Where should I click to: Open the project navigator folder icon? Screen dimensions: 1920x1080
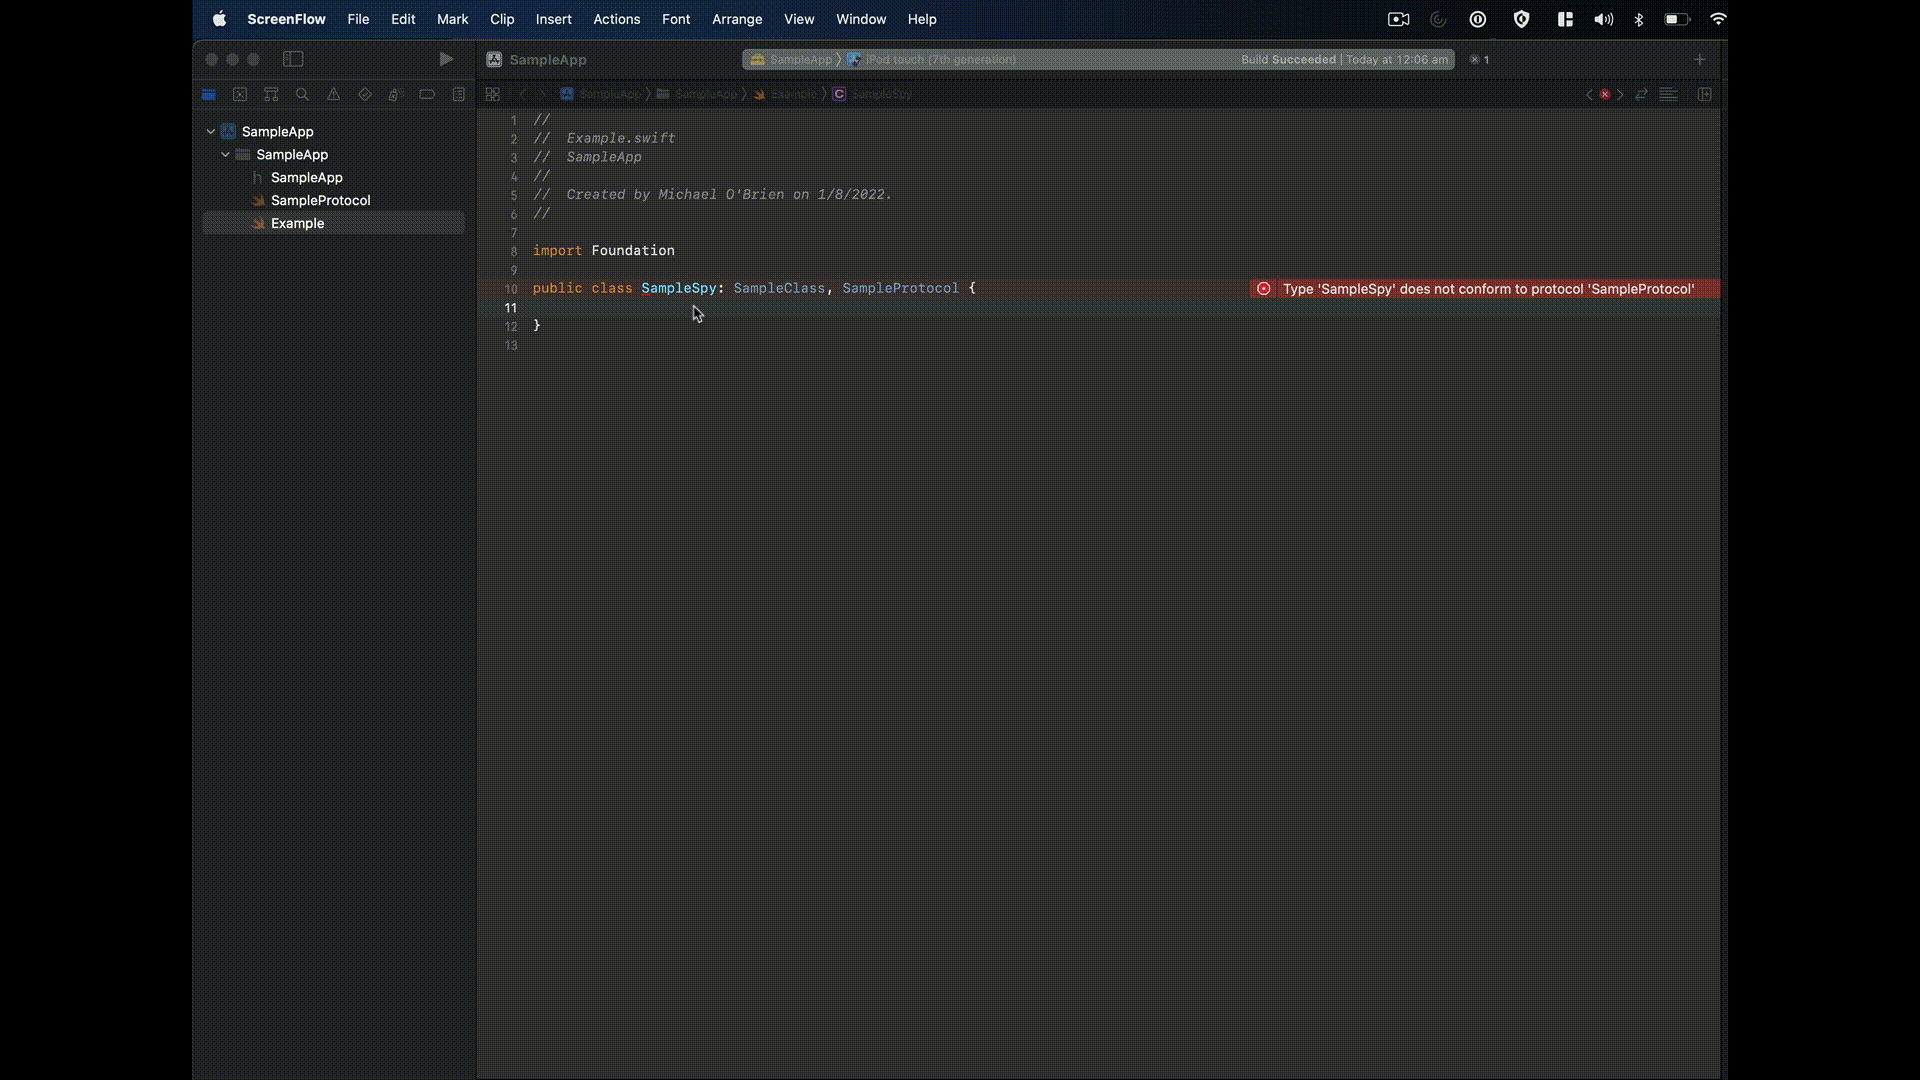click(208, 94)
